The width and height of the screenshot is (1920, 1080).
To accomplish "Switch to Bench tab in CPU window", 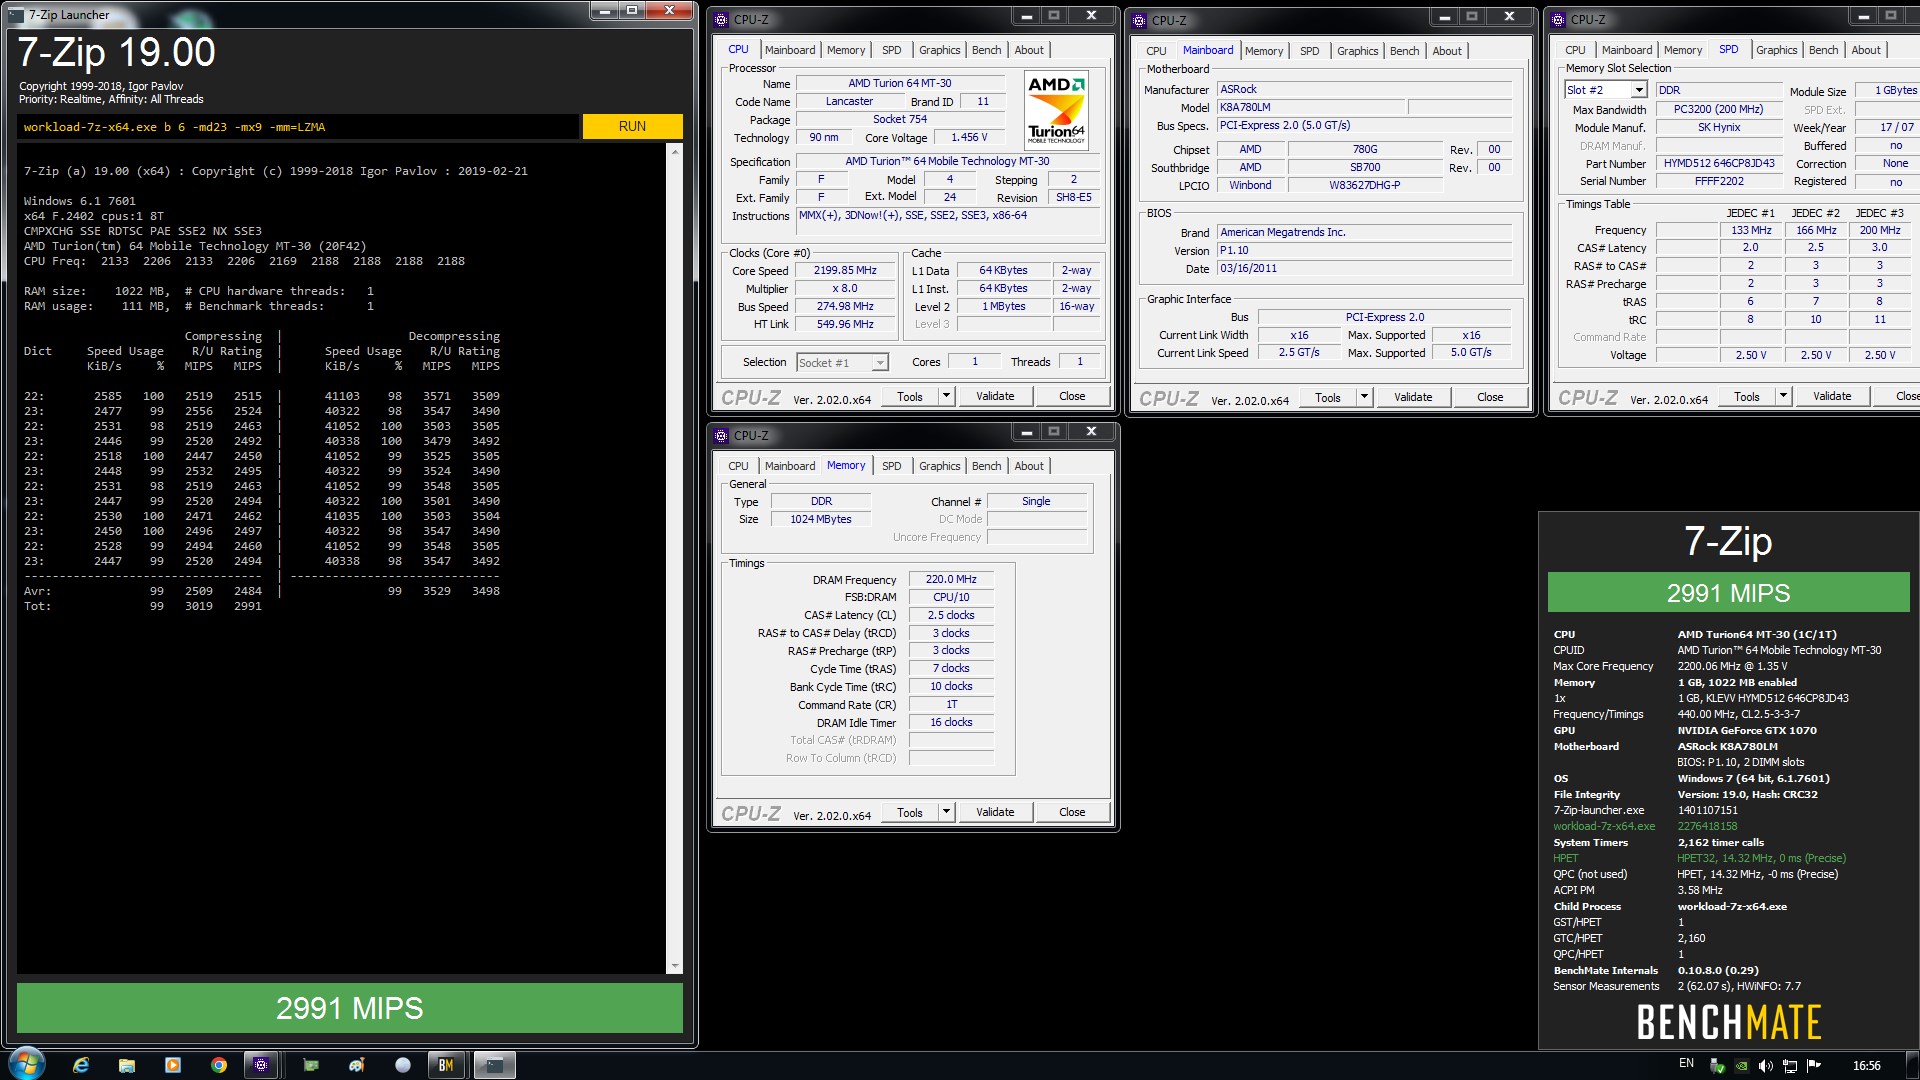I will [986, 50].
